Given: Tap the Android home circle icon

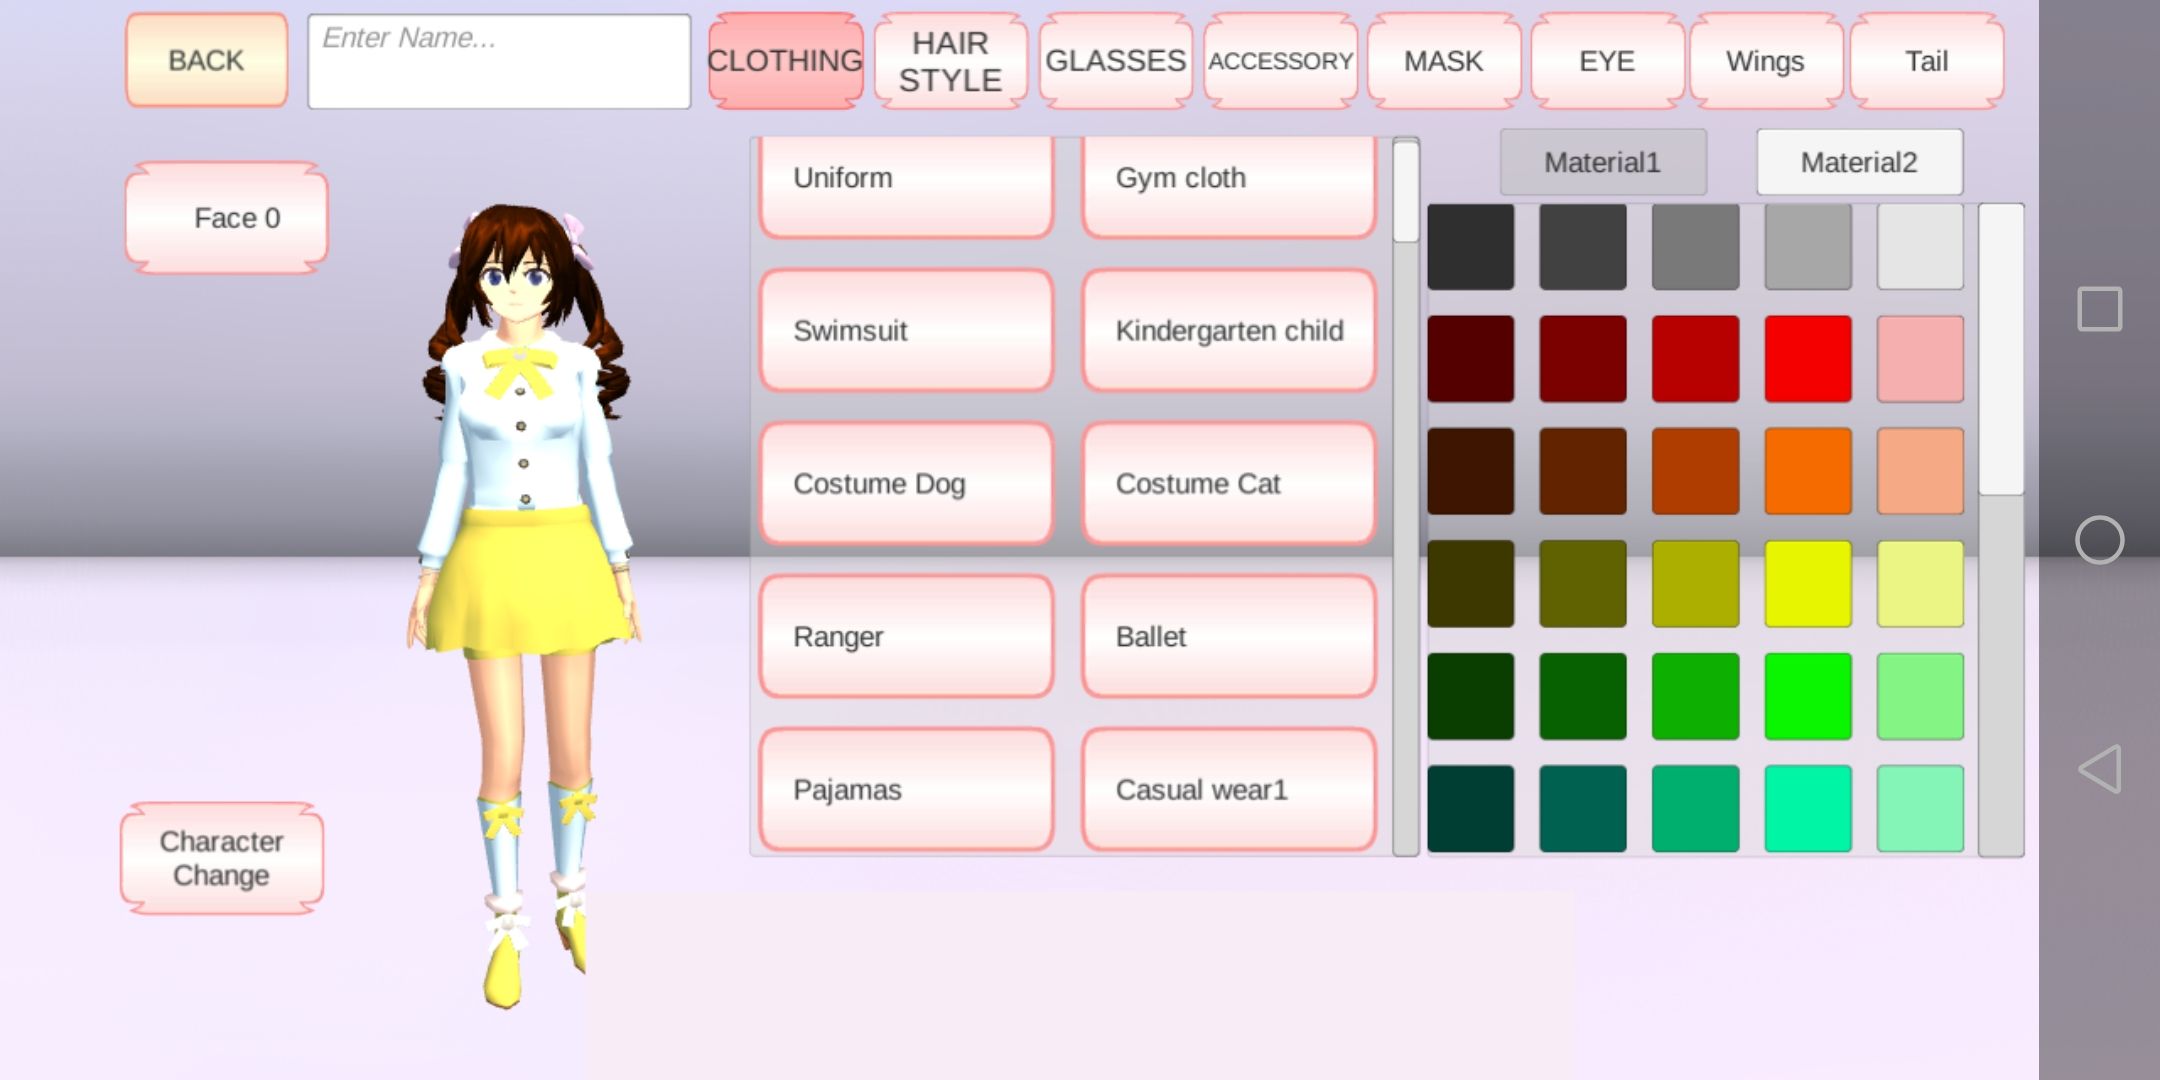Looking at the screenshot, I should 2099,540.
